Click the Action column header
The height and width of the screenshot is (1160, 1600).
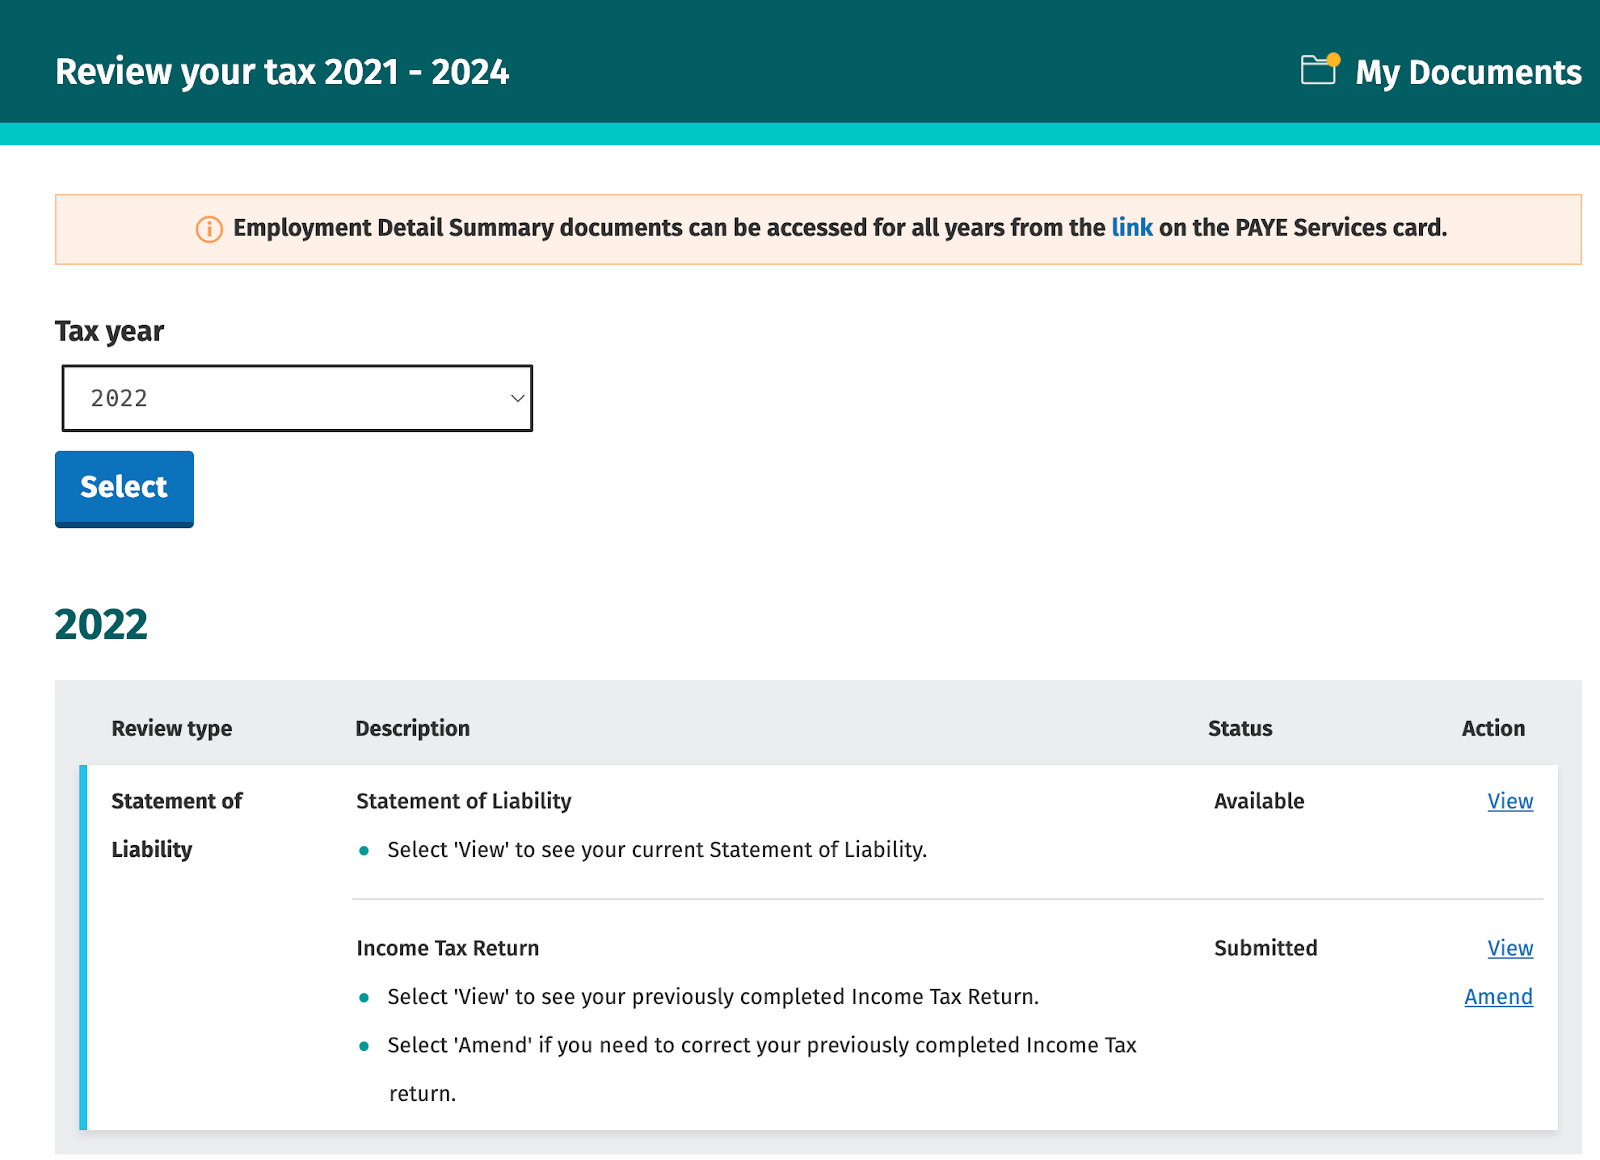click(1492, 728)
